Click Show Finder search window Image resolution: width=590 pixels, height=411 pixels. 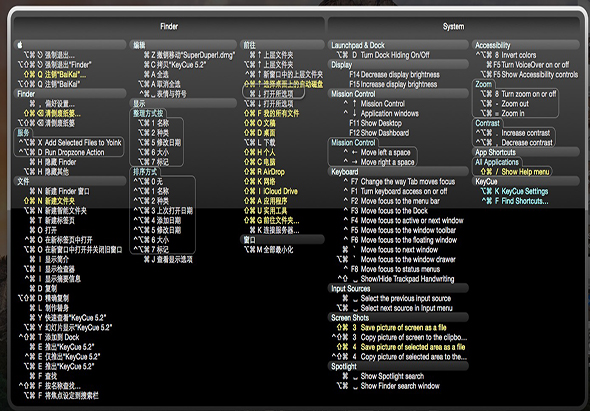pyautogui.click(x=388, y=387)
